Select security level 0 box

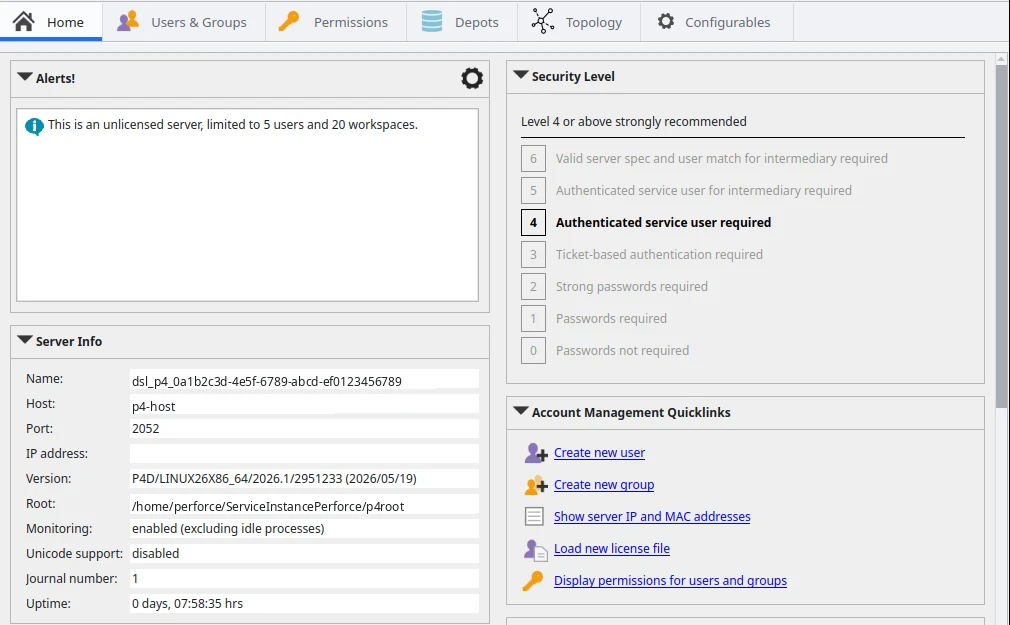[533, 351]
